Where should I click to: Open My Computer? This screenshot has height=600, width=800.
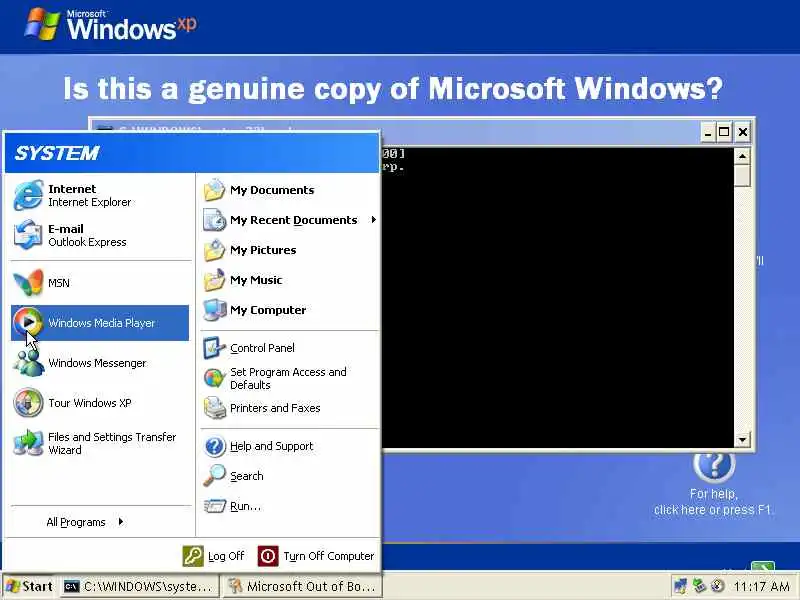(x=289, y=310)
